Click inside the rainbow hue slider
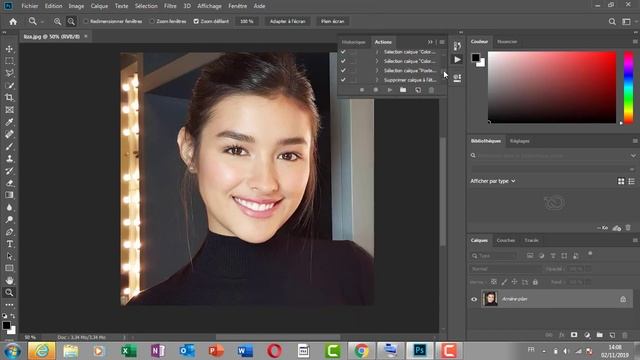640x360 pixels. (629, 87)
